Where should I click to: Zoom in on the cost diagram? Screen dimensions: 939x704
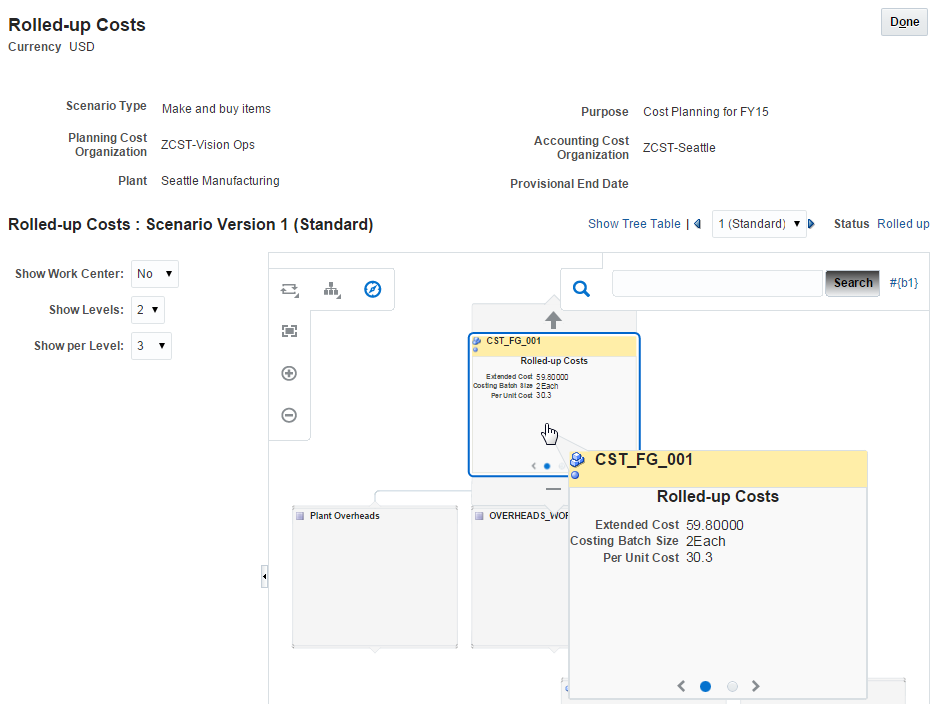pos(290,374)
